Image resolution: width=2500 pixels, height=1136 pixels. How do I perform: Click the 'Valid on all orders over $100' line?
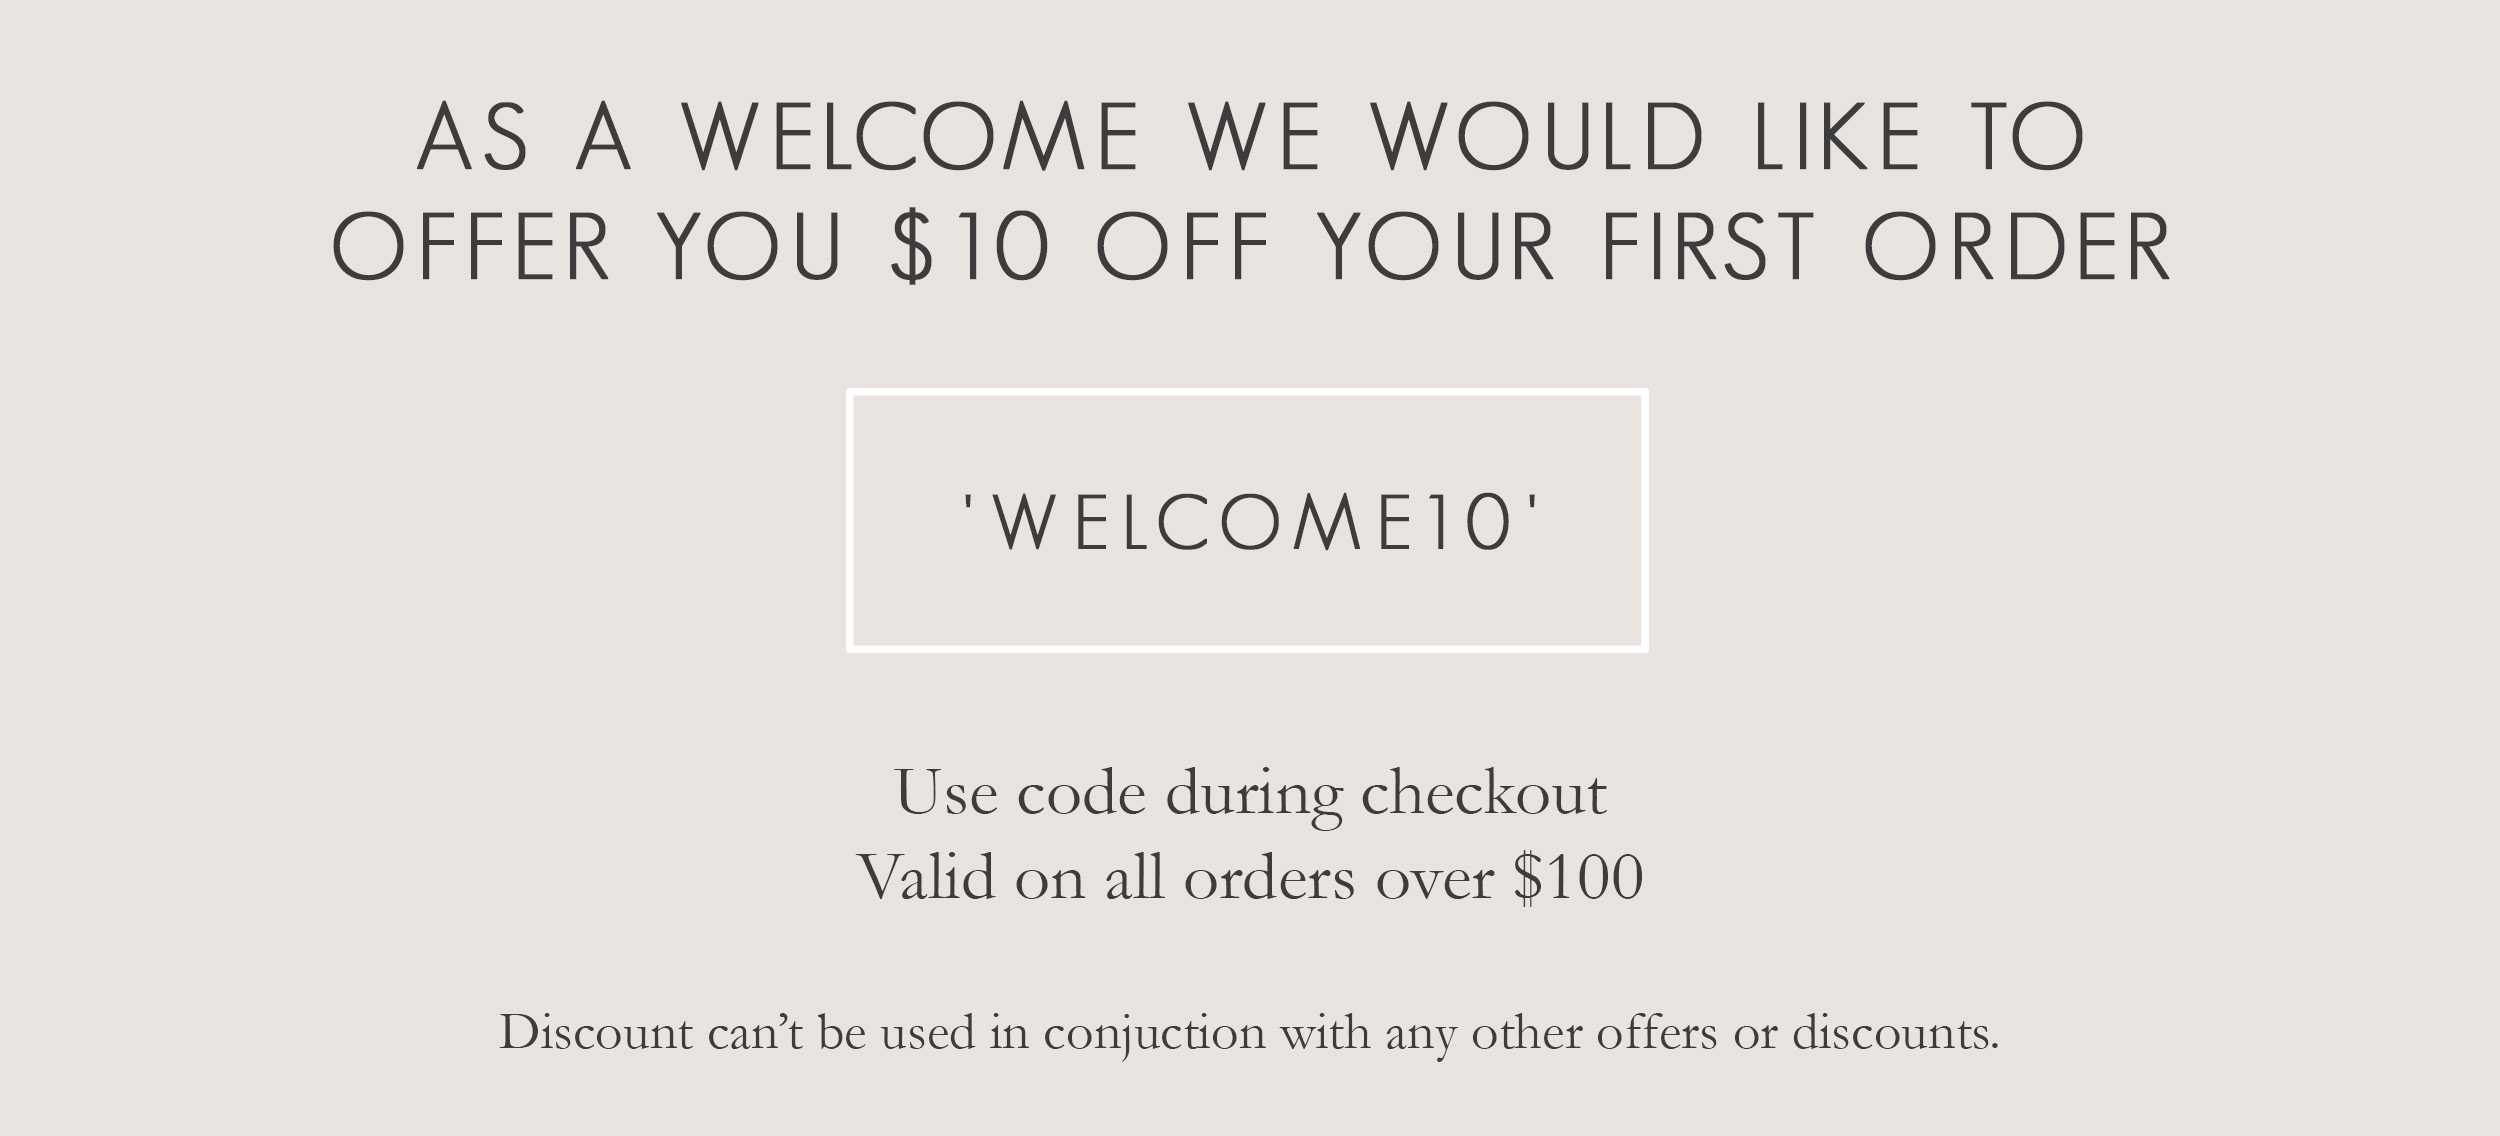[1250, 878]
